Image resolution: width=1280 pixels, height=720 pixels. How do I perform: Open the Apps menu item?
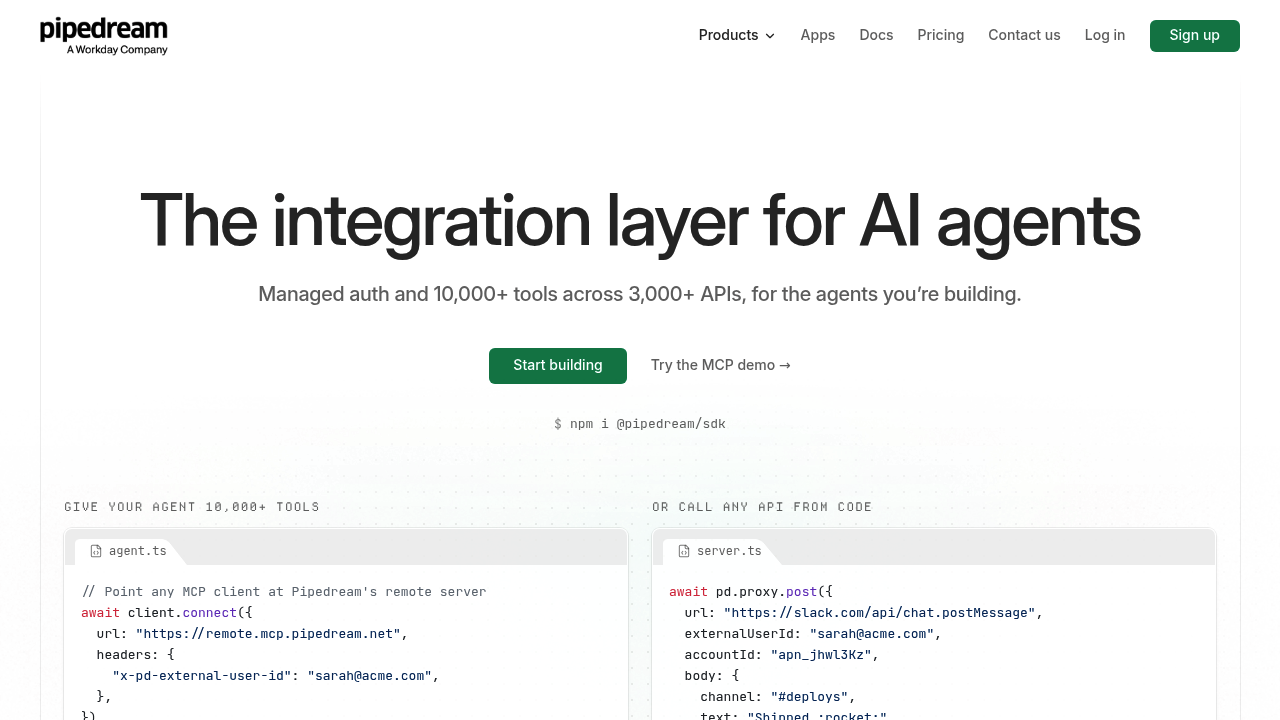click(x=817, y=35)
